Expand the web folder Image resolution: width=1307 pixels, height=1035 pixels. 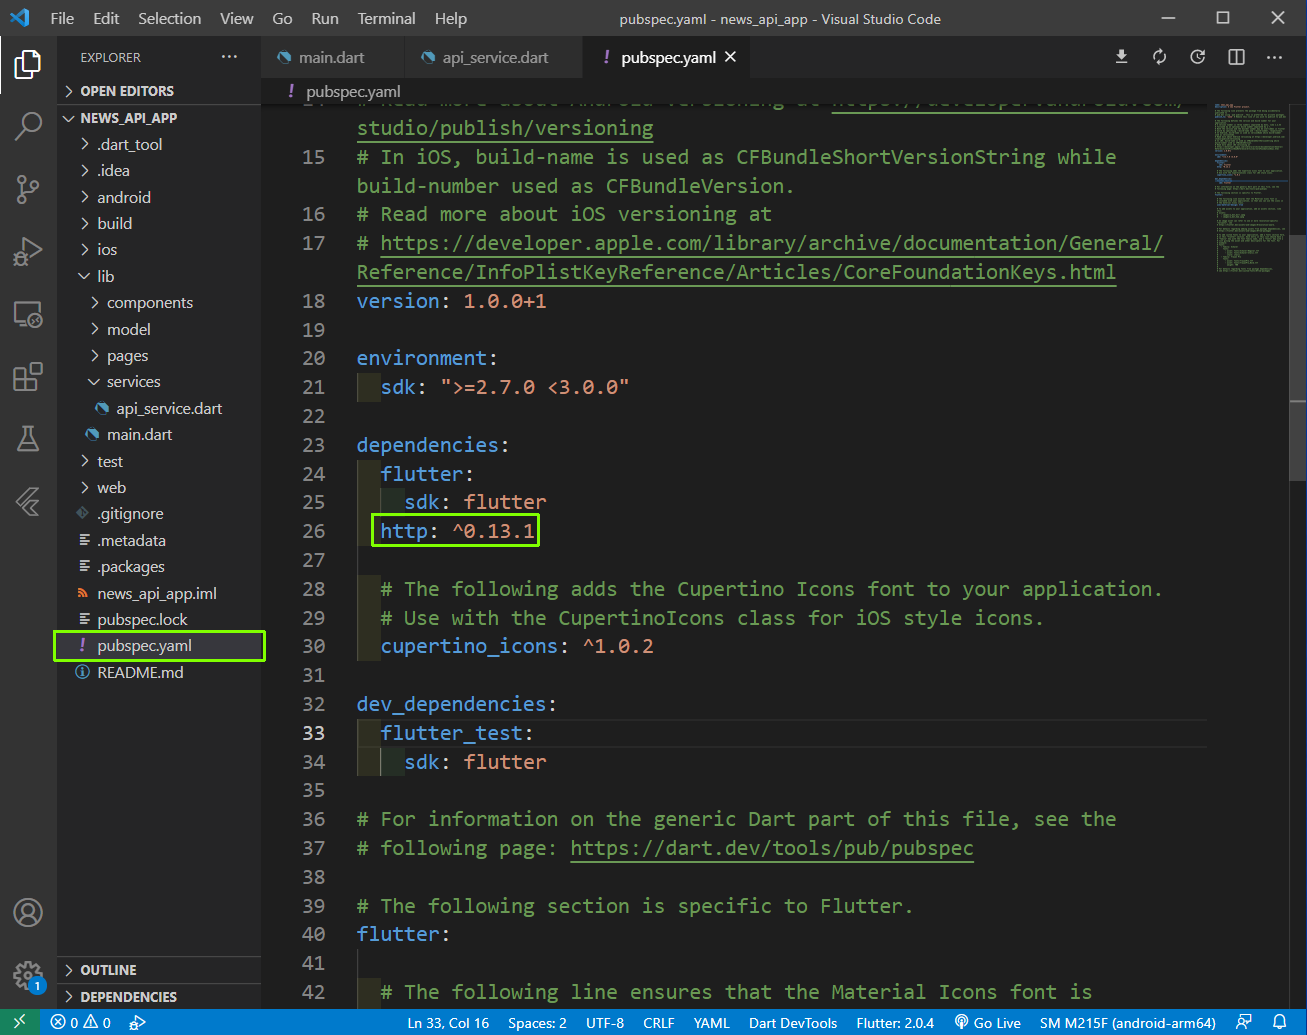pos(111,487)
